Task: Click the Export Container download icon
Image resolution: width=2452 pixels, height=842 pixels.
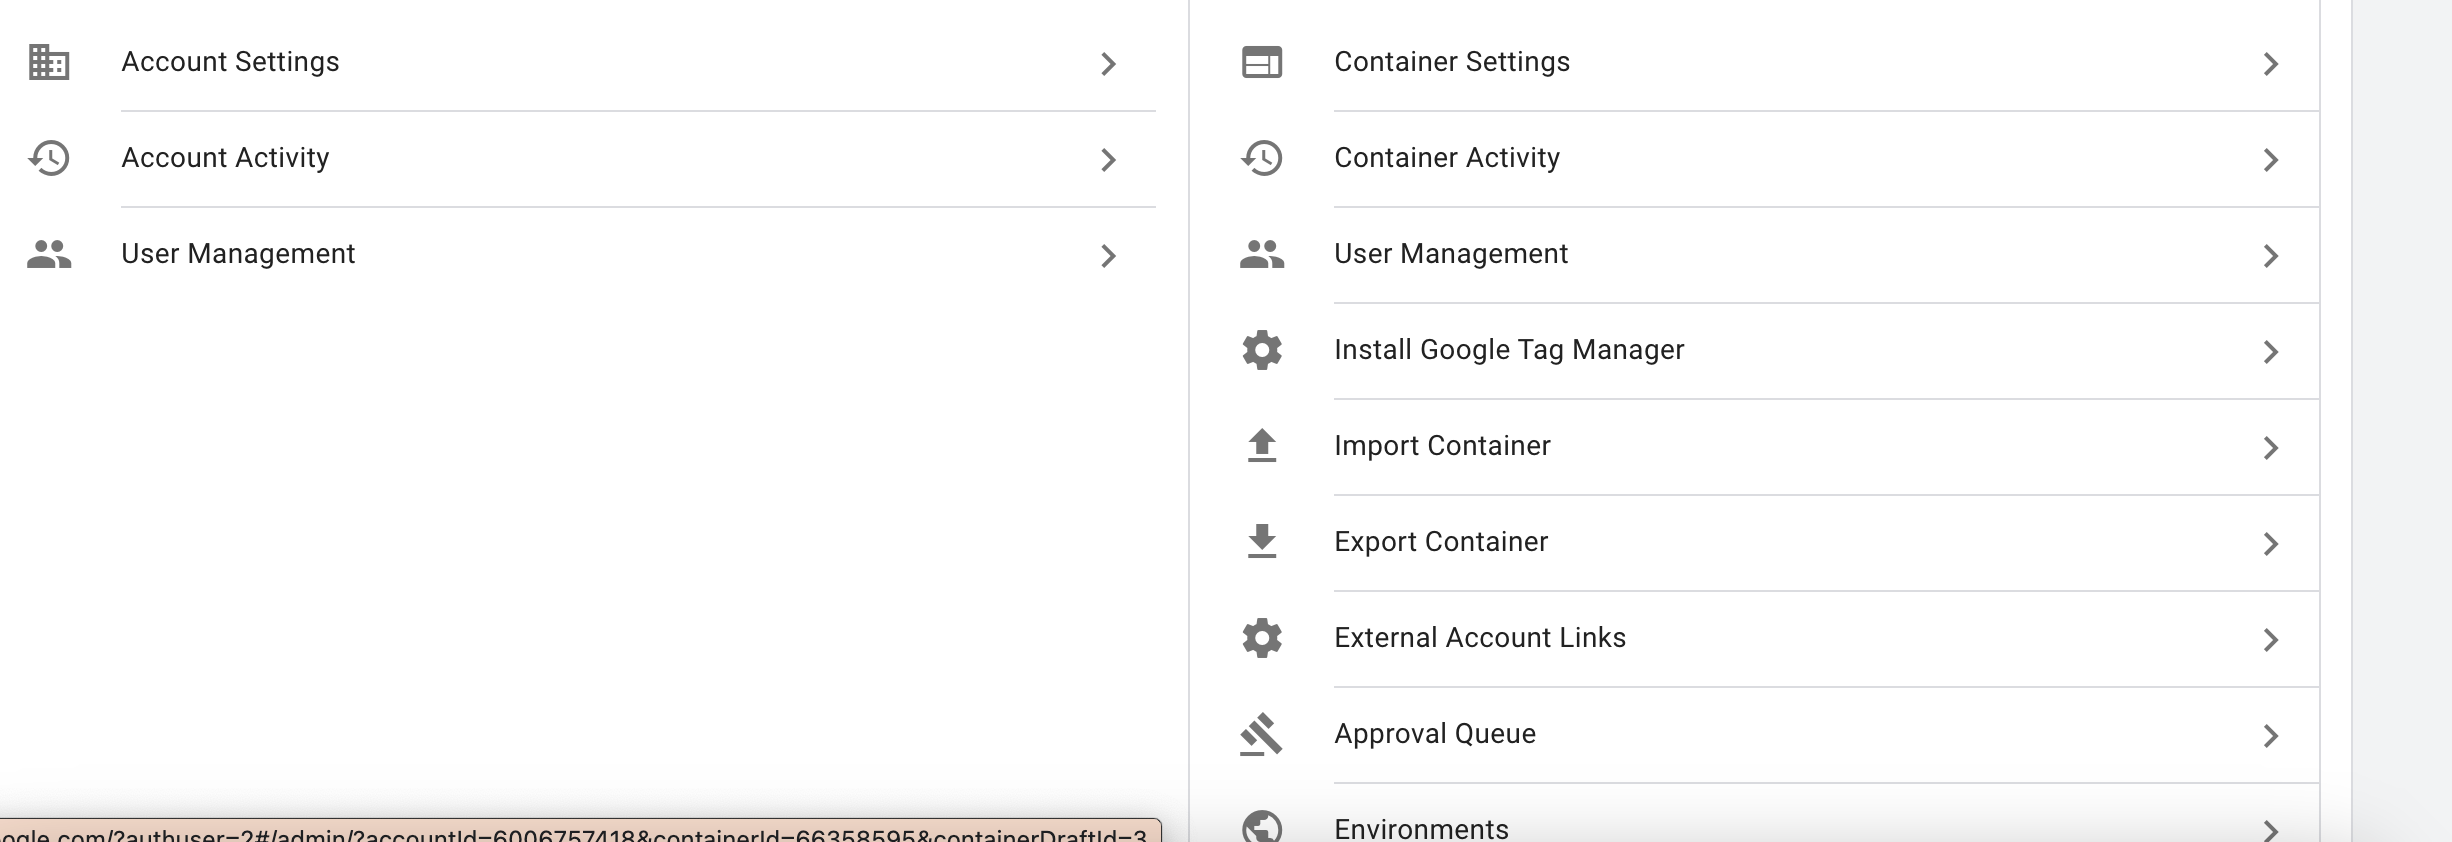Action: point(1262,541)
